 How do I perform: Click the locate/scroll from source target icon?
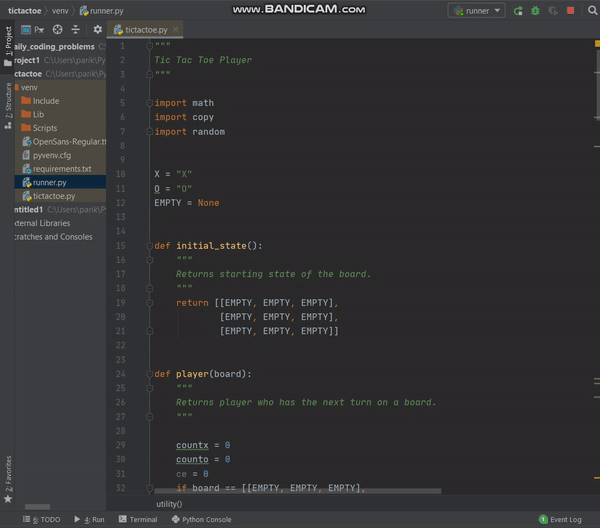(57, 29)
